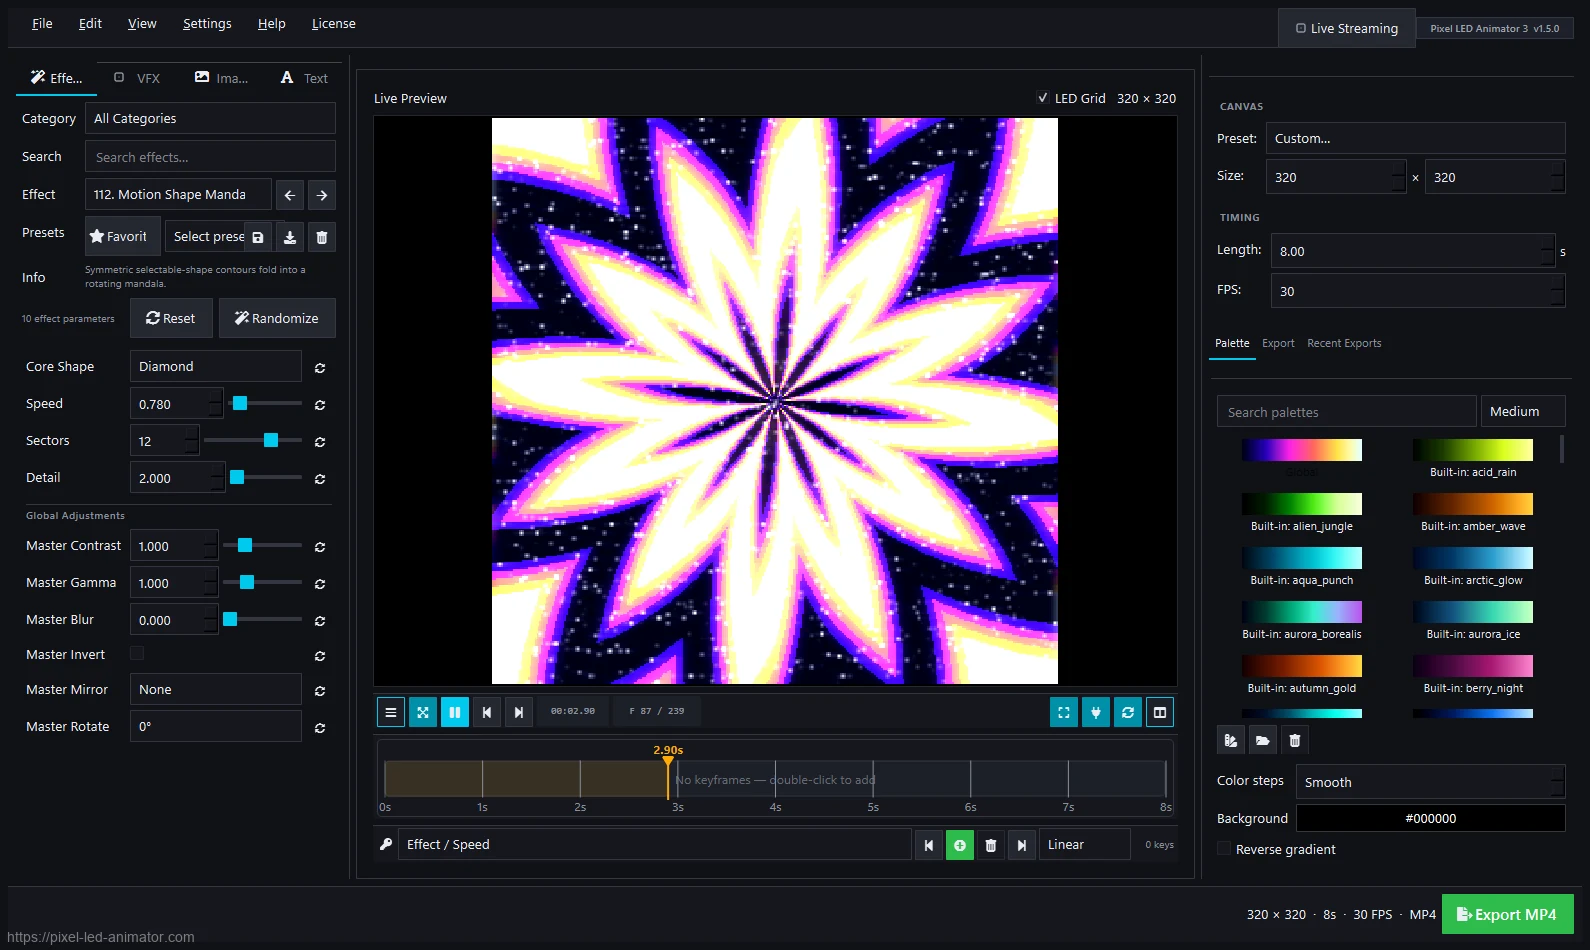Reset Master Blur parameter
The height and width of the screenshot is (950, 1590).
tap(320, 621)
